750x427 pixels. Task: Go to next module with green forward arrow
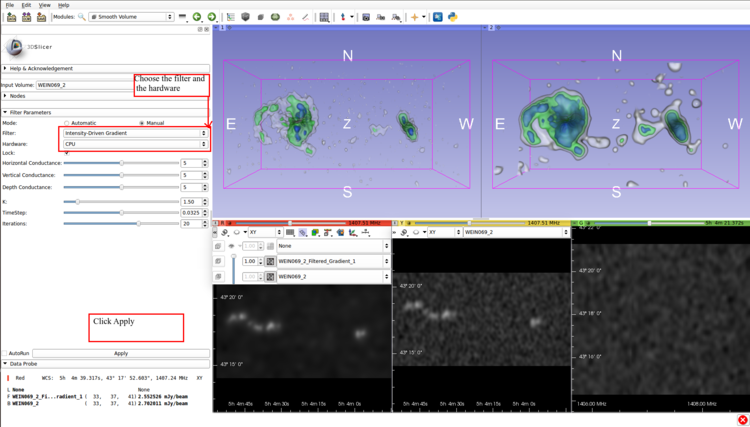[x=211, y=17]
